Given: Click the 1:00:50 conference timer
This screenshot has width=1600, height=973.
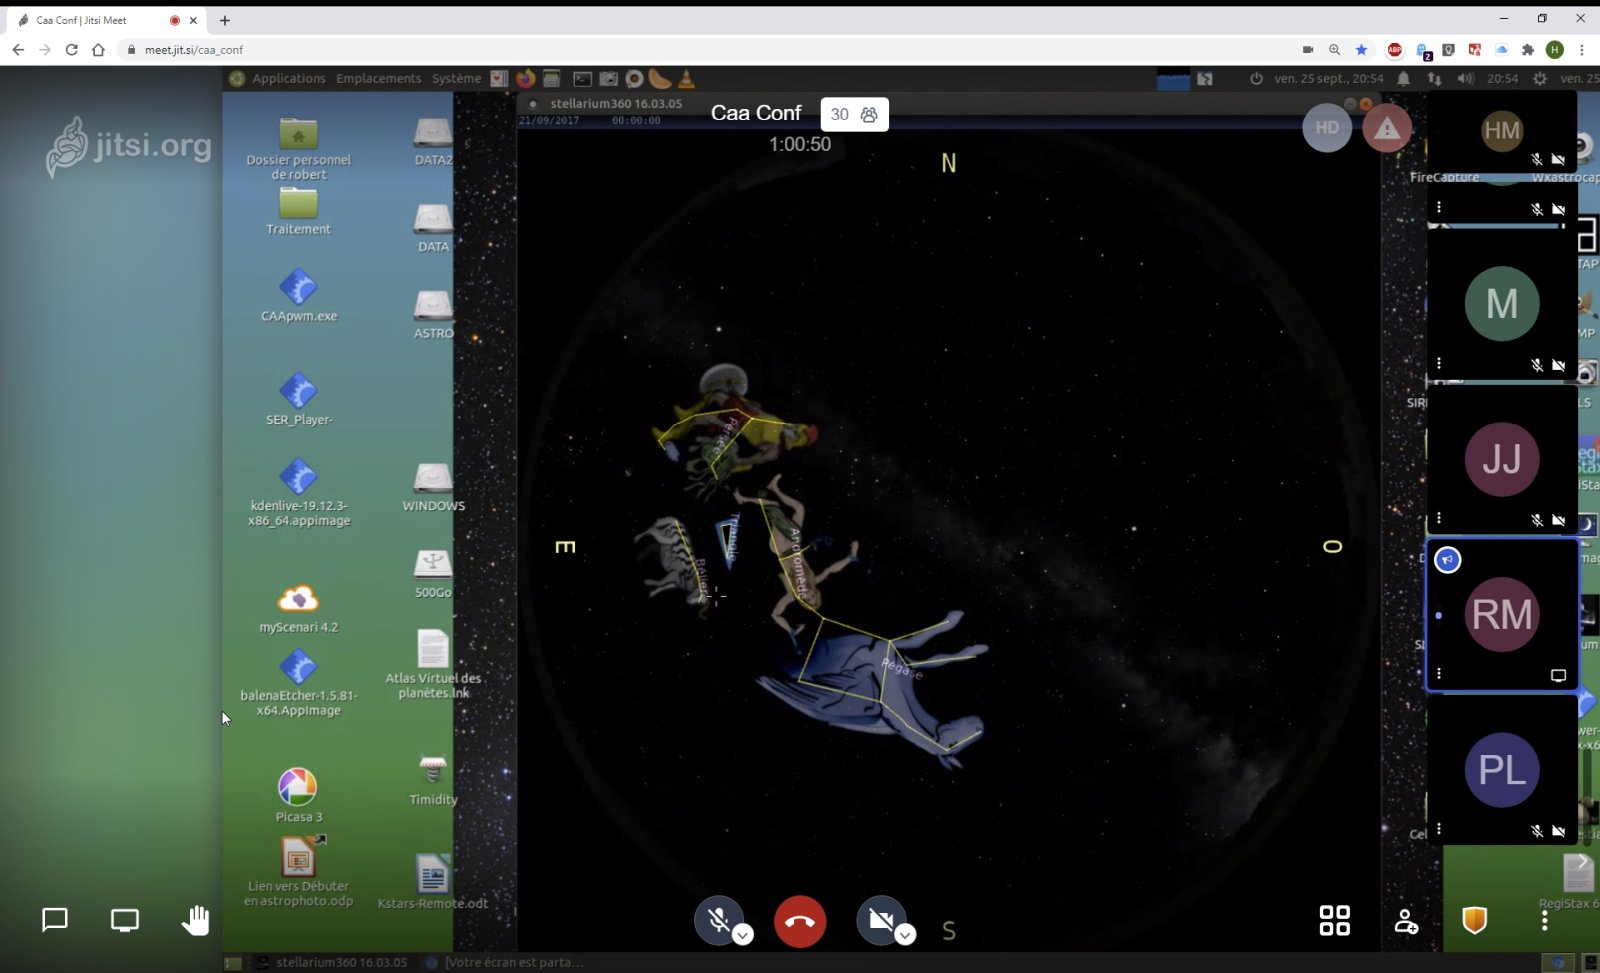Looking at the screenshot, I should (x=800, y=144).
